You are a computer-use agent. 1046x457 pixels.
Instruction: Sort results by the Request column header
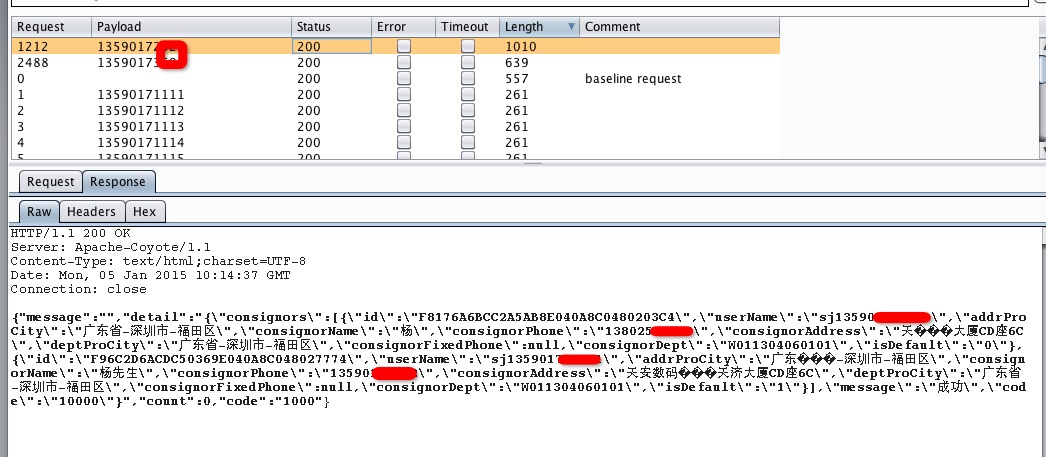[x=51, y=27]
